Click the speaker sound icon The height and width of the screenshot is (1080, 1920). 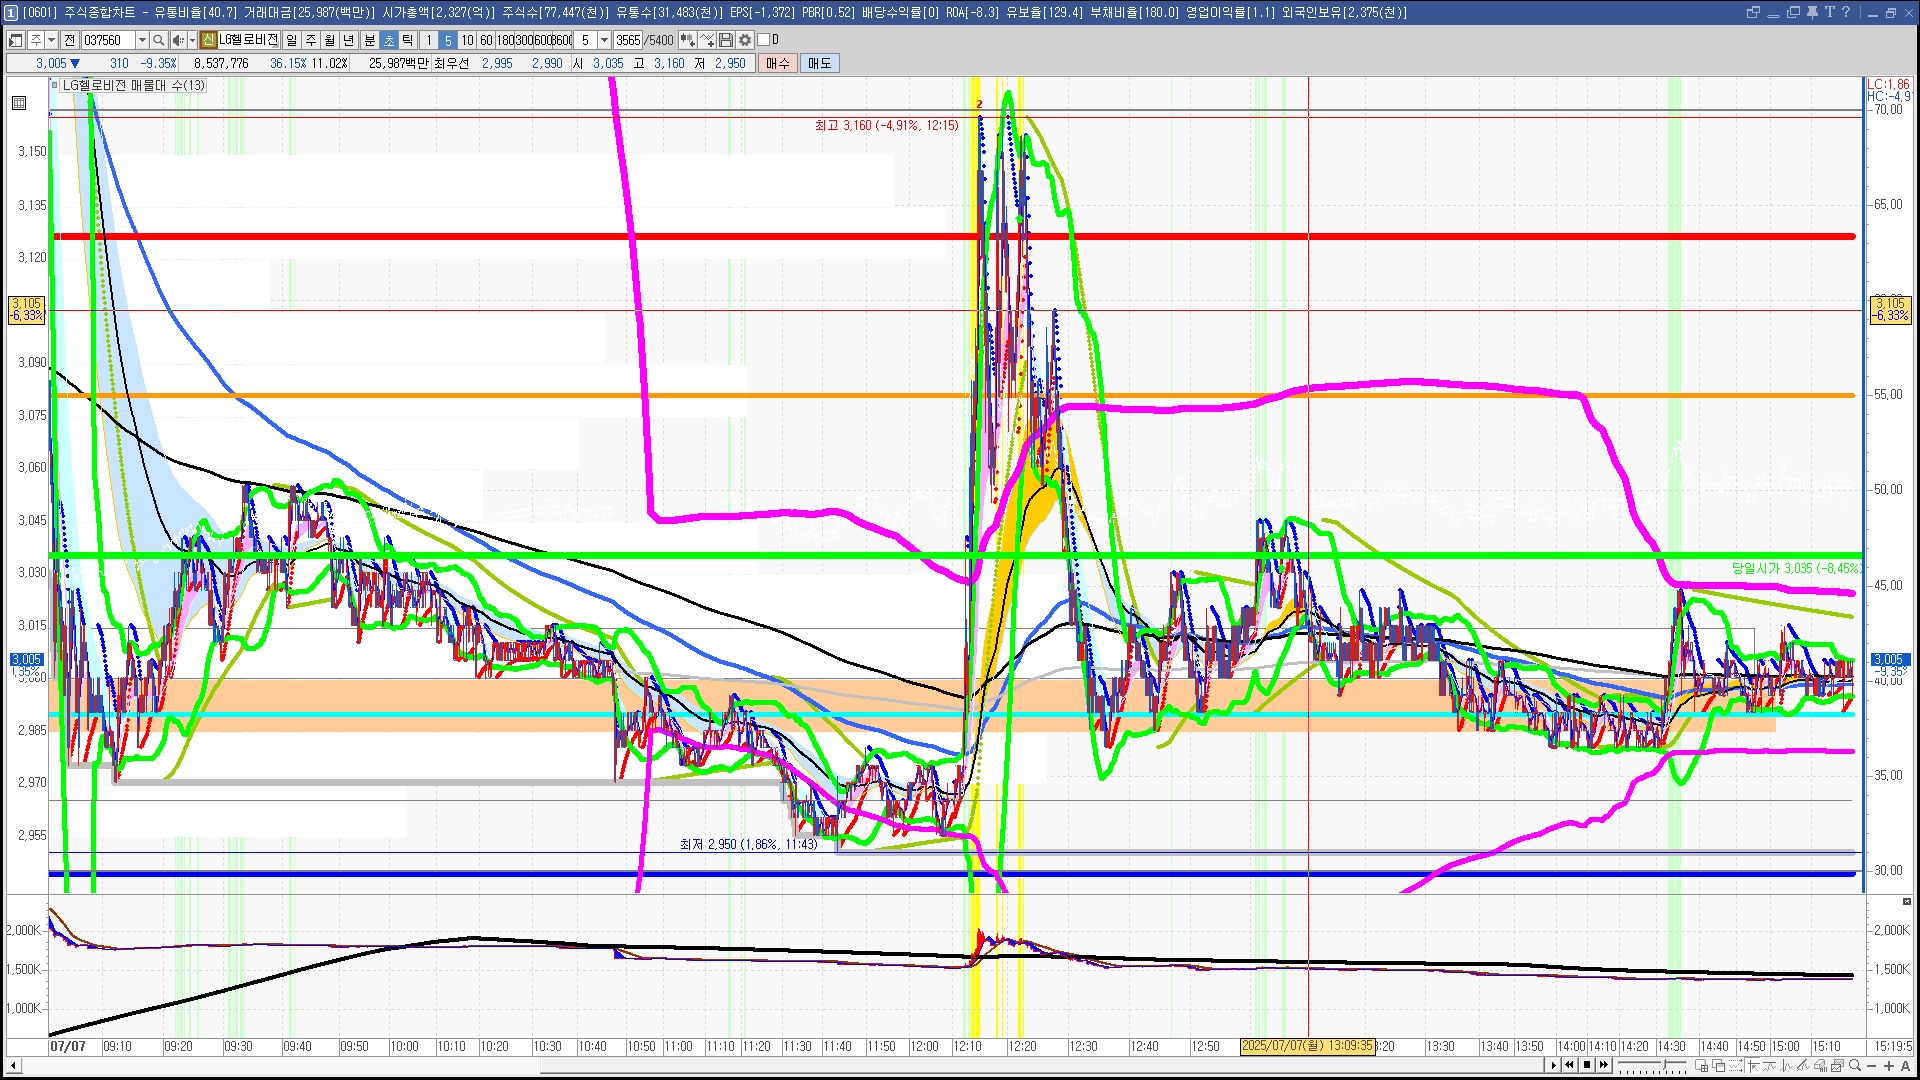click(177, 40)
